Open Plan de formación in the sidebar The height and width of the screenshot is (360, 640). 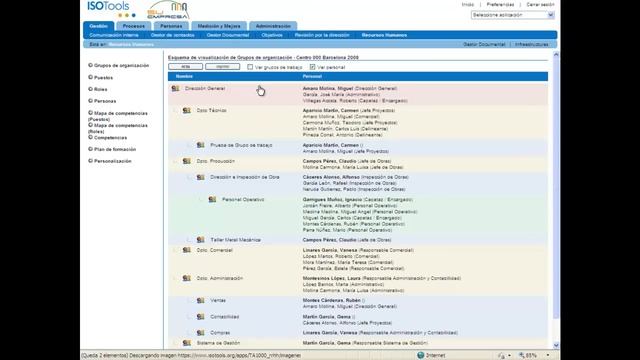point(115,149)
